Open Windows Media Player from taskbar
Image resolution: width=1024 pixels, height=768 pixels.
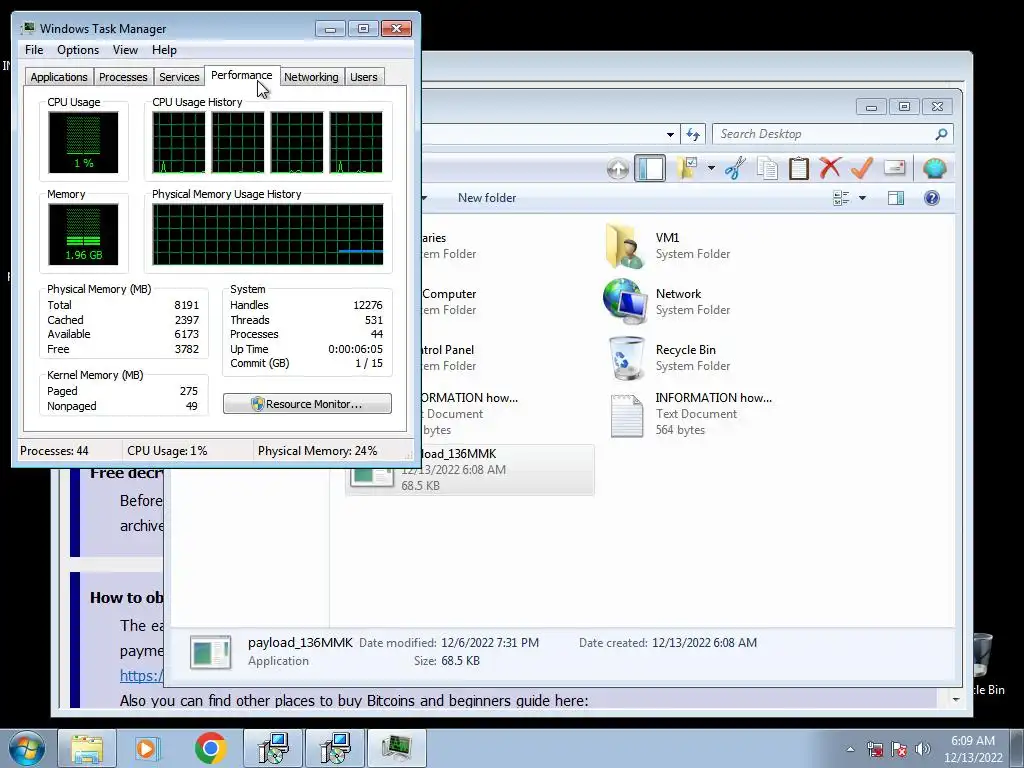pyautogui.click(x=146, y=748)
